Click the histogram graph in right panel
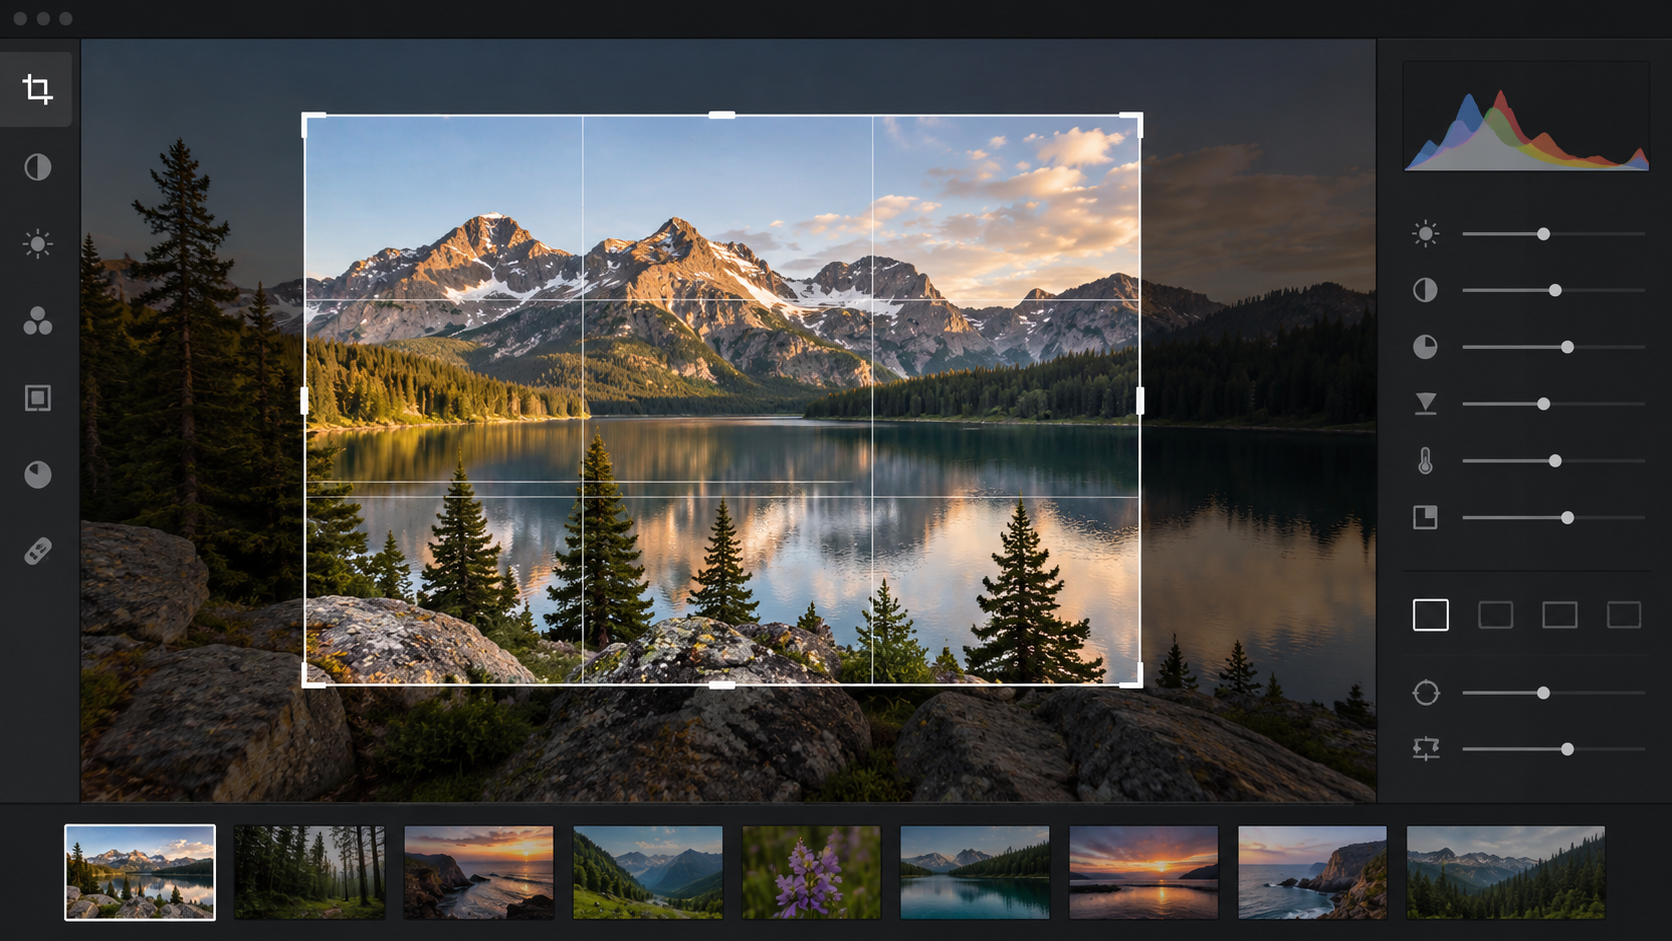This screenshot has height=941, width=1672. pos(1526,117)
